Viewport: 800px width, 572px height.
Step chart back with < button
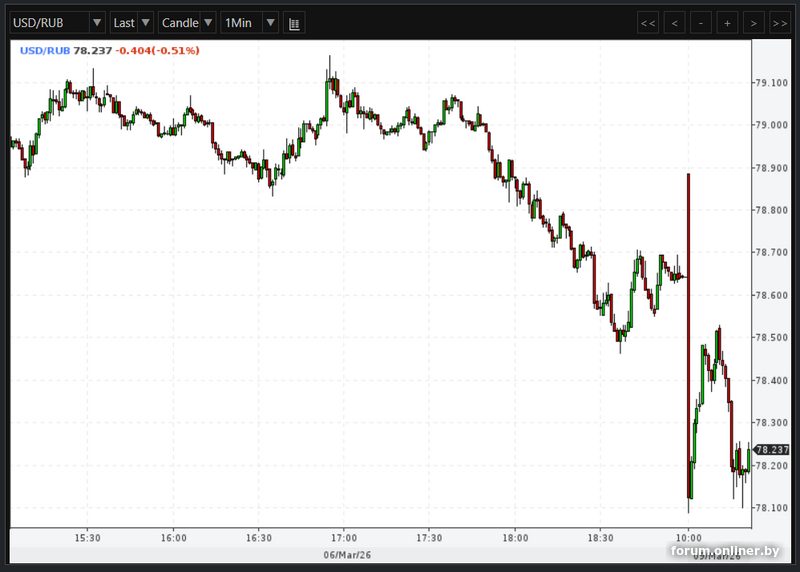point(674,23)
